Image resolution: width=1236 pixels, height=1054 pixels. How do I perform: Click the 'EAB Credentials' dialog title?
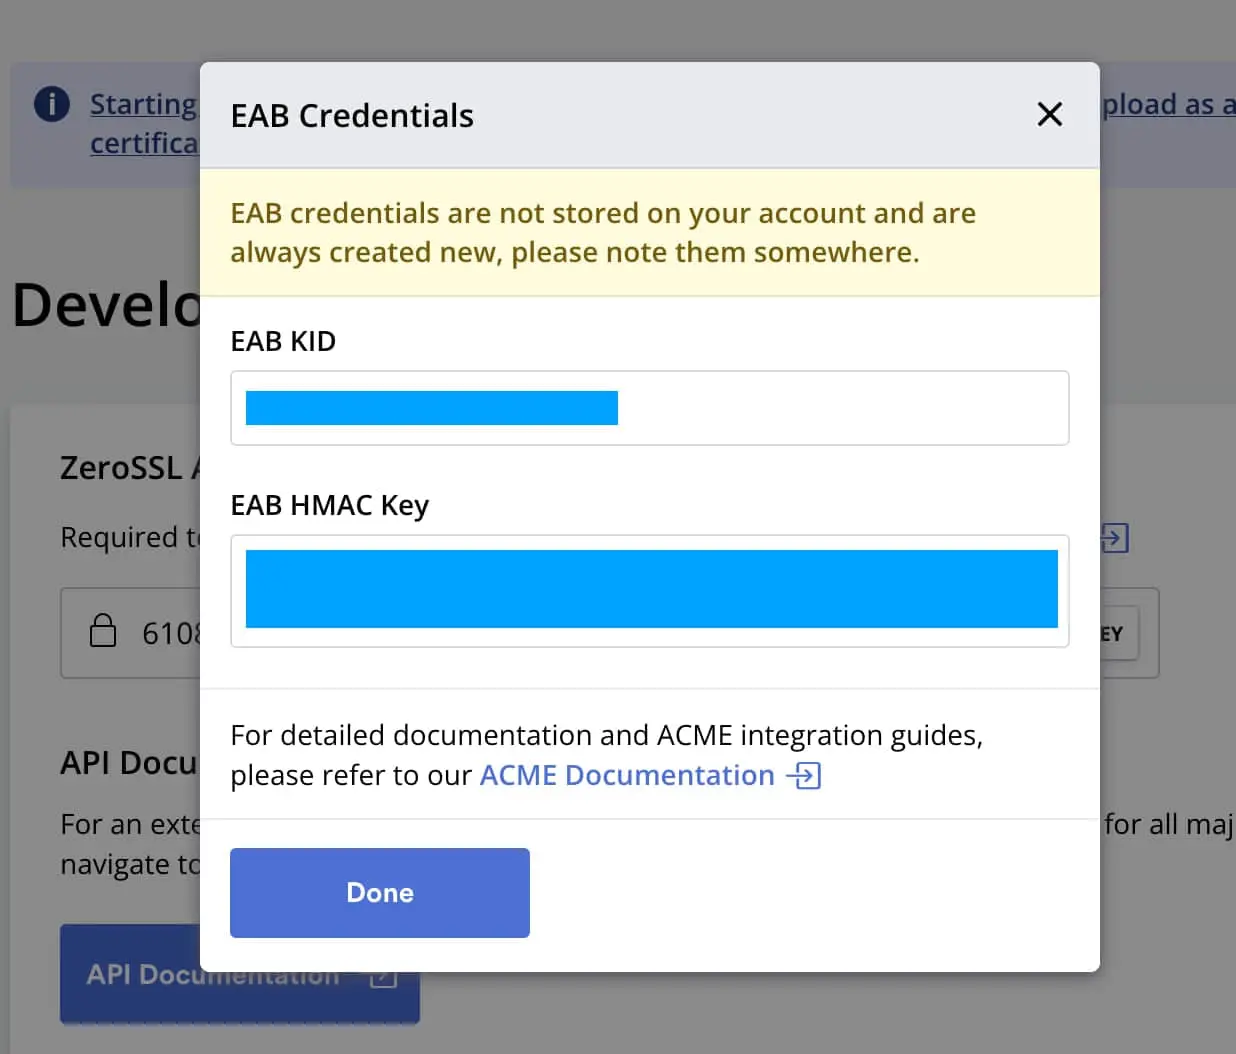[352, 116]
